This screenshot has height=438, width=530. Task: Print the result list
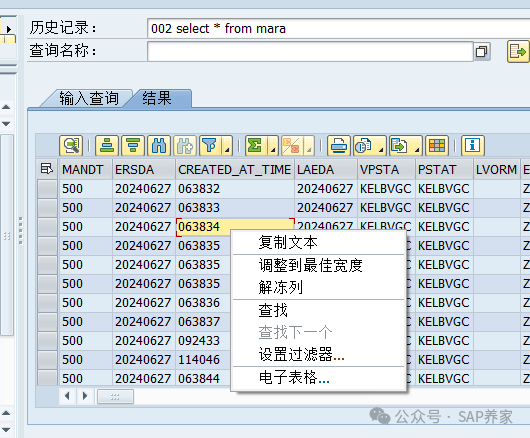pyautogui.click(x=339, y=146)
